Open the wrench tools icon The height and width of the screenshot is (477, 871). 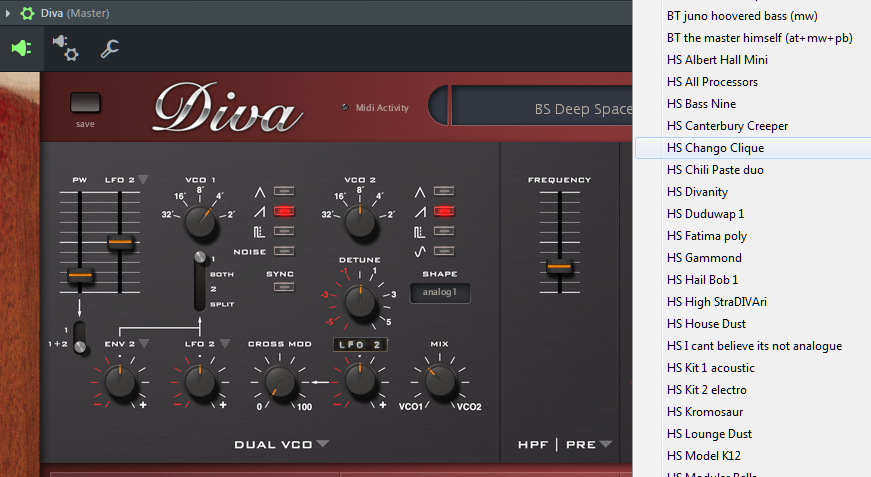tap(109, 49)
